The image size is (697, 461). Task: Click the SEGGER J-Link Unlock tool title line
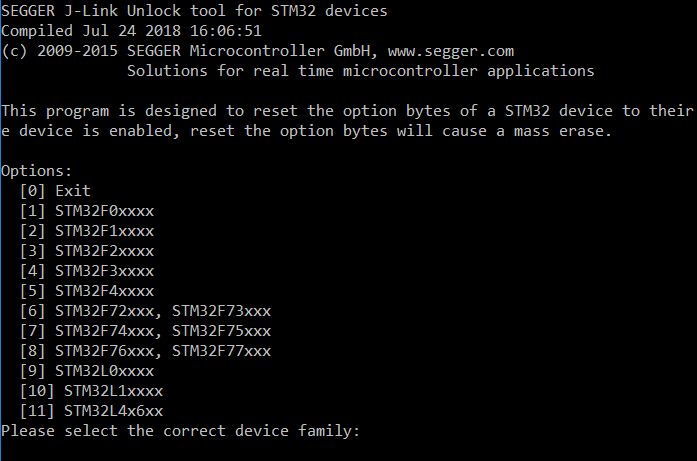coord(194,10)
